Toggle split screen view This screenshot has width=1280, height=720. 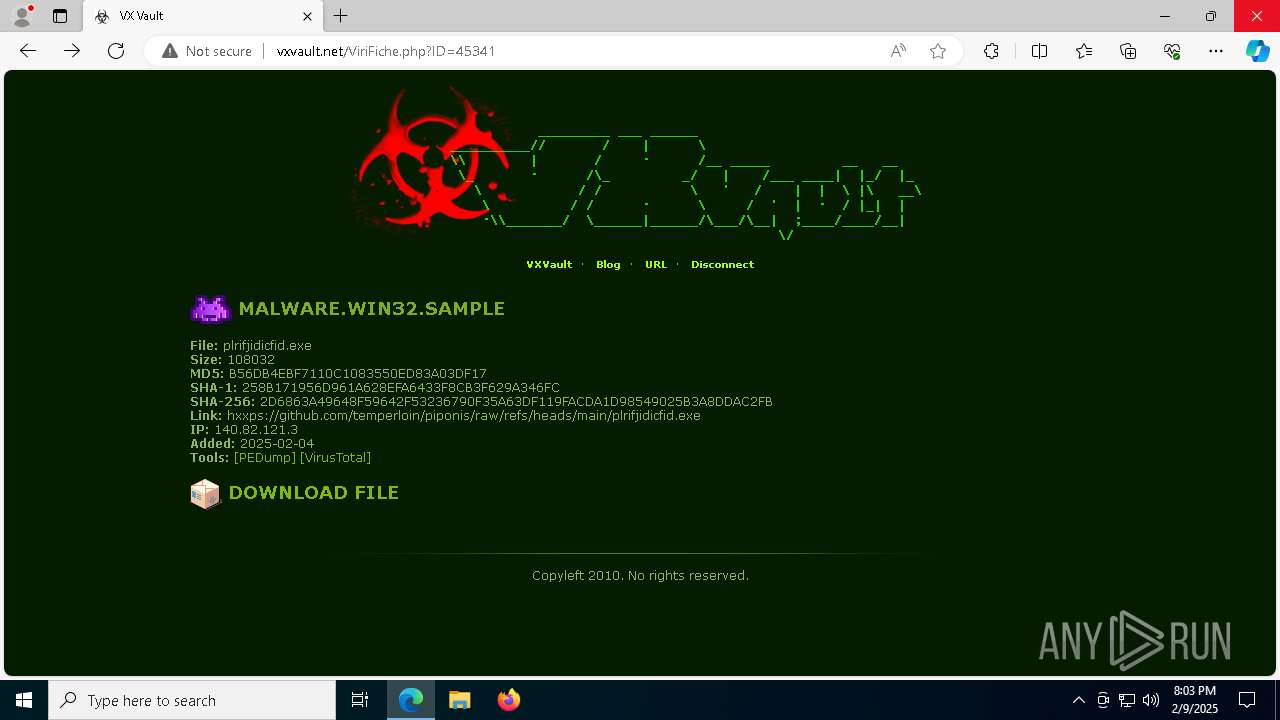click(x=1039, y=51)
